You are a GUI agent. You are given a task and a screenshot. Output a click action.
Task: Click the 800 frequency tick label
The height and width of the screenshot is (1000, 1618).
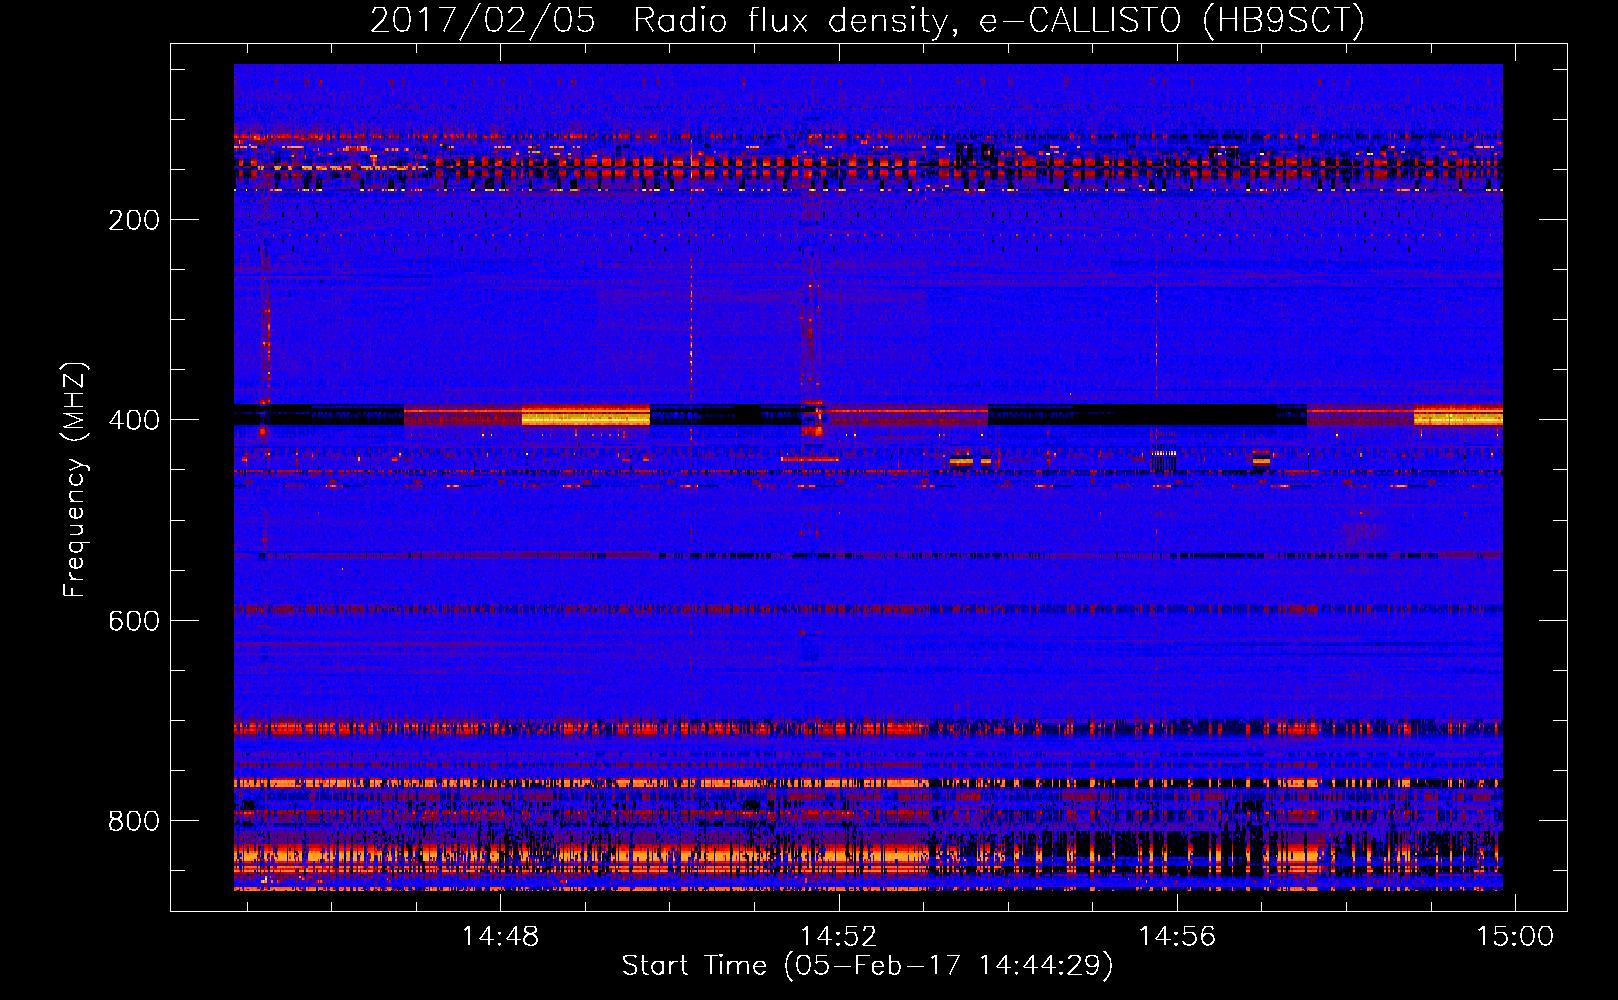pos(134,821)
